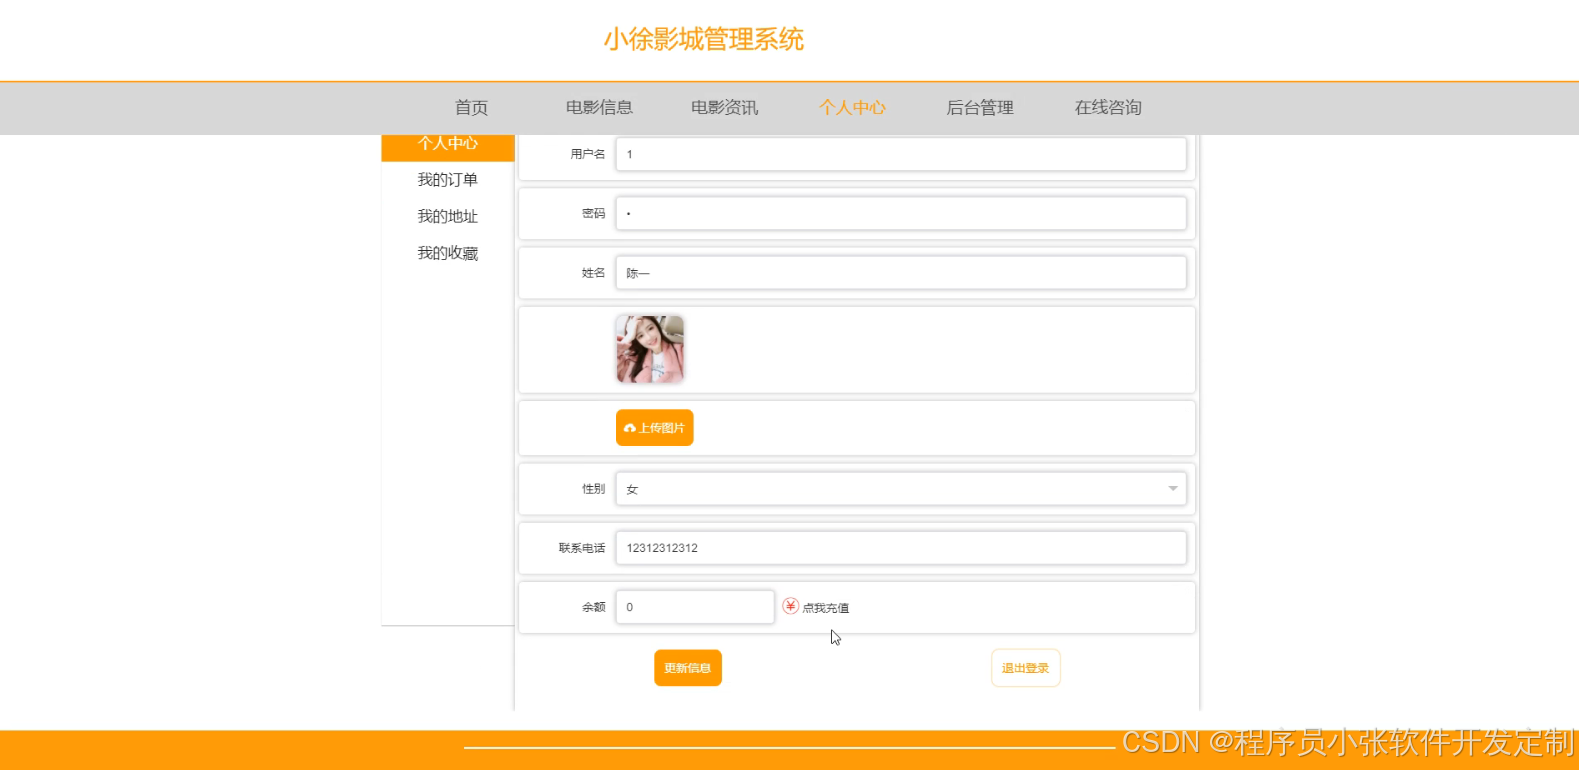
Task: Click the 点我充值 recharge link
Action: pyautogui.click(x=826, y=608)
